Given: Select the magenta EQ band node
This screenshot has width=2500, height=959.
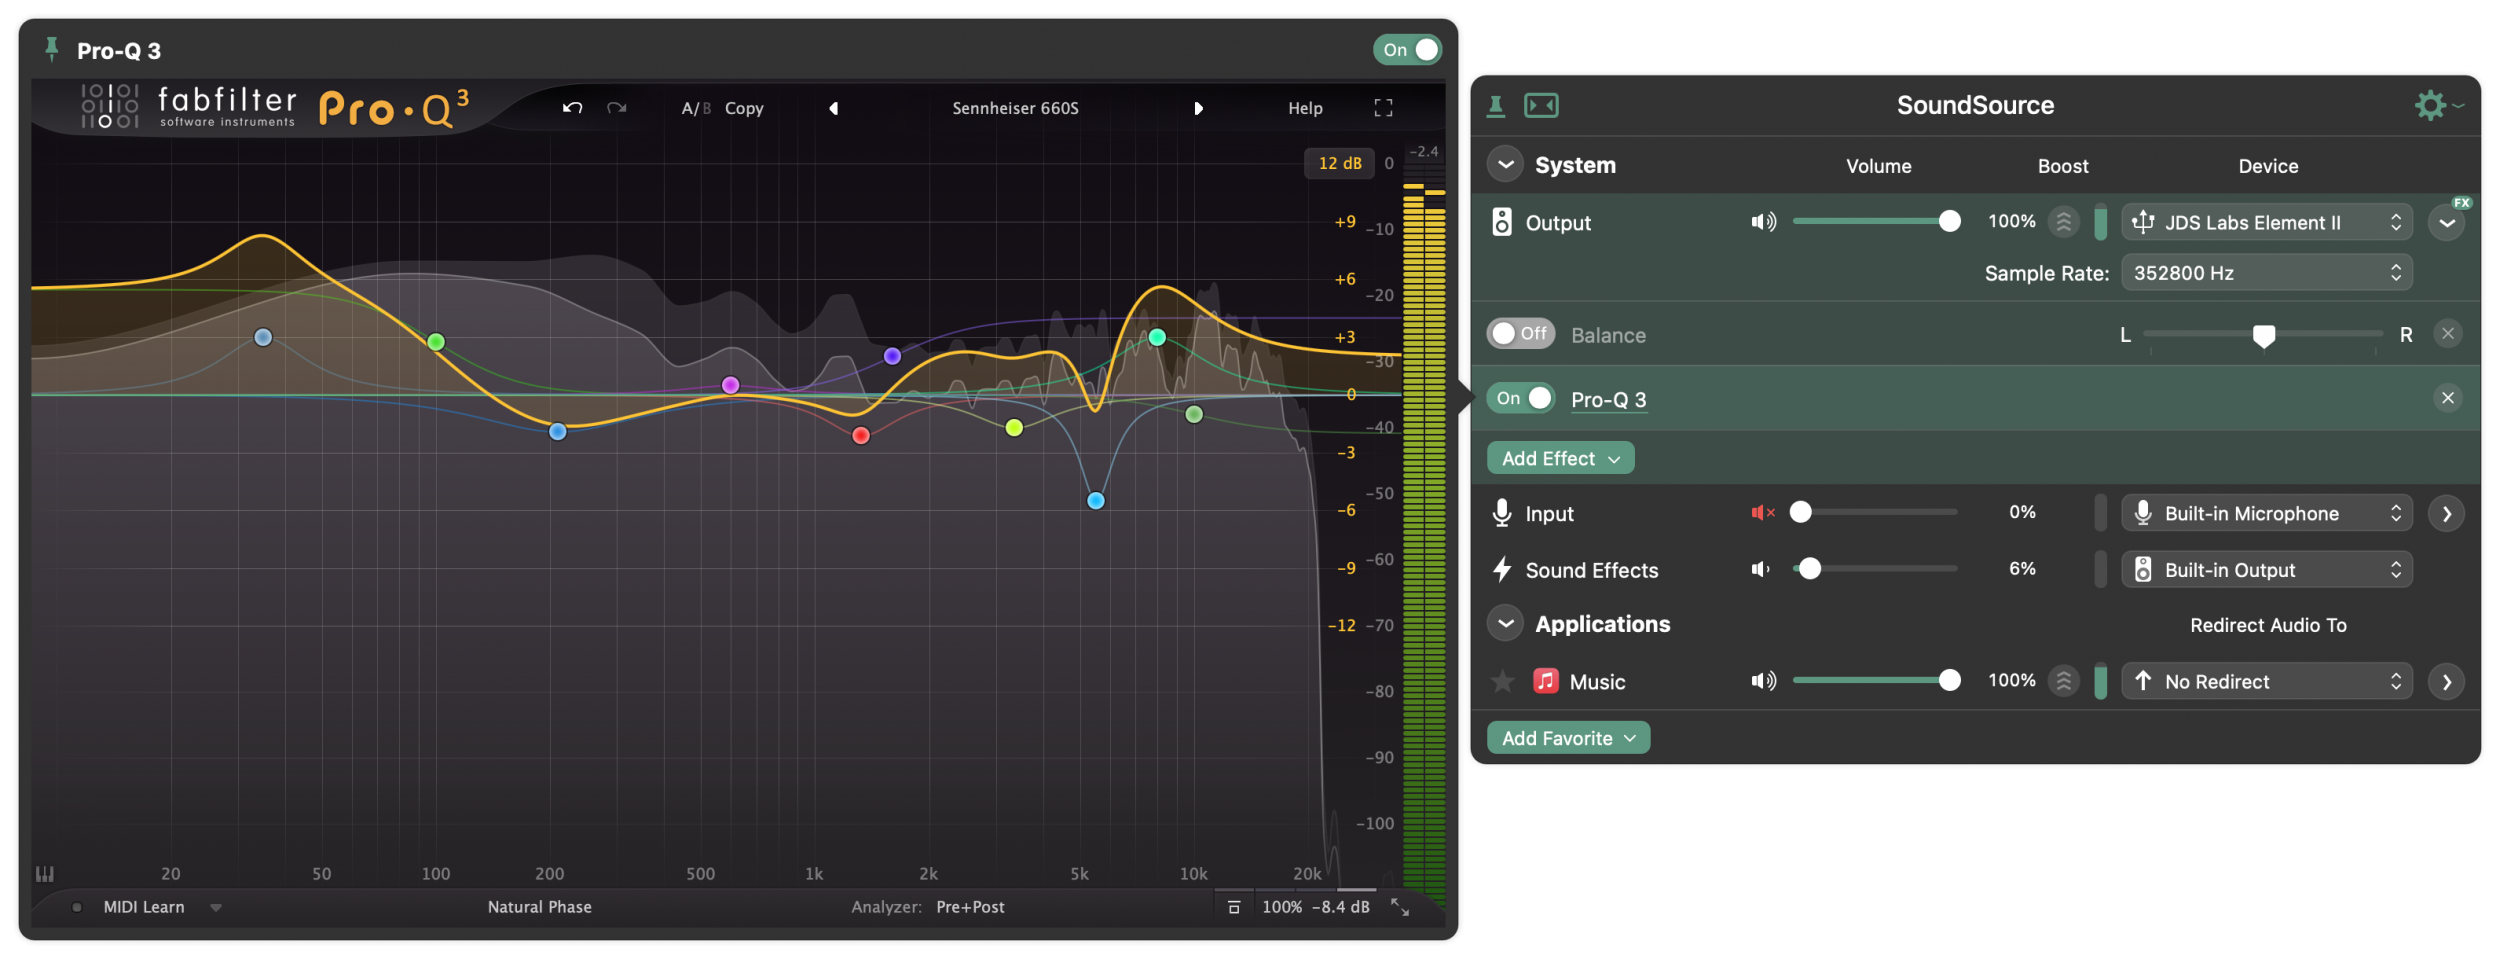Looking at the screenshot, I should pyautogui.click(x=731, y=385).
